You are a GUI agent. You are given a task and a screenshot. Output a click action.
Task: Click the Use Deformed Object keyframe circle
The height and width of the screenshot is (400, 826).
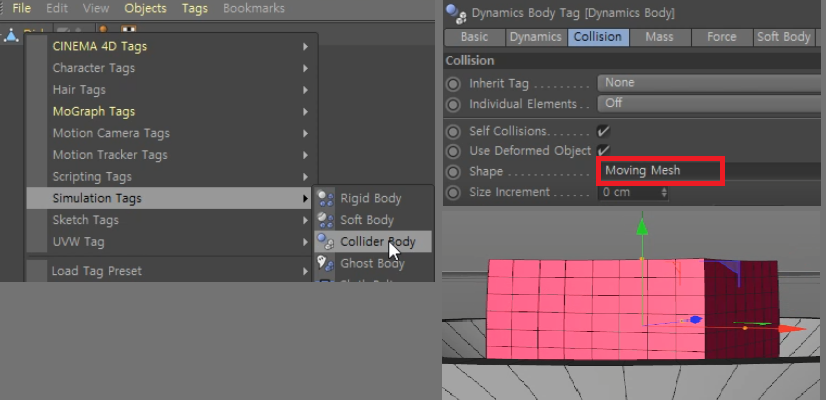click(453, 151)
